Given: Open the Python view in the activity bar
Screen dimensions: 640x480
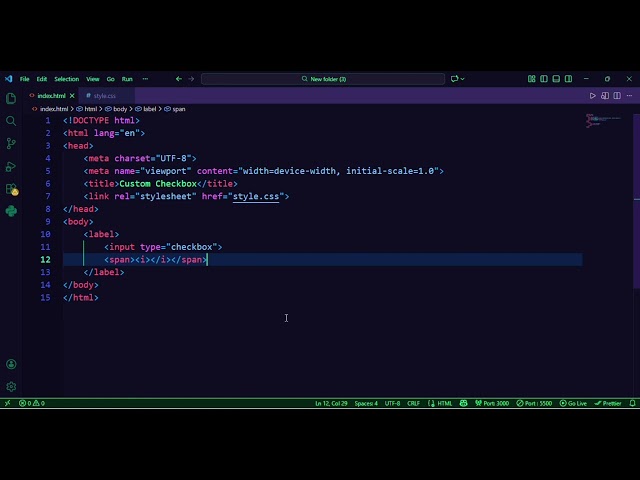Looking at the screenshot, I should pos(11,211).
